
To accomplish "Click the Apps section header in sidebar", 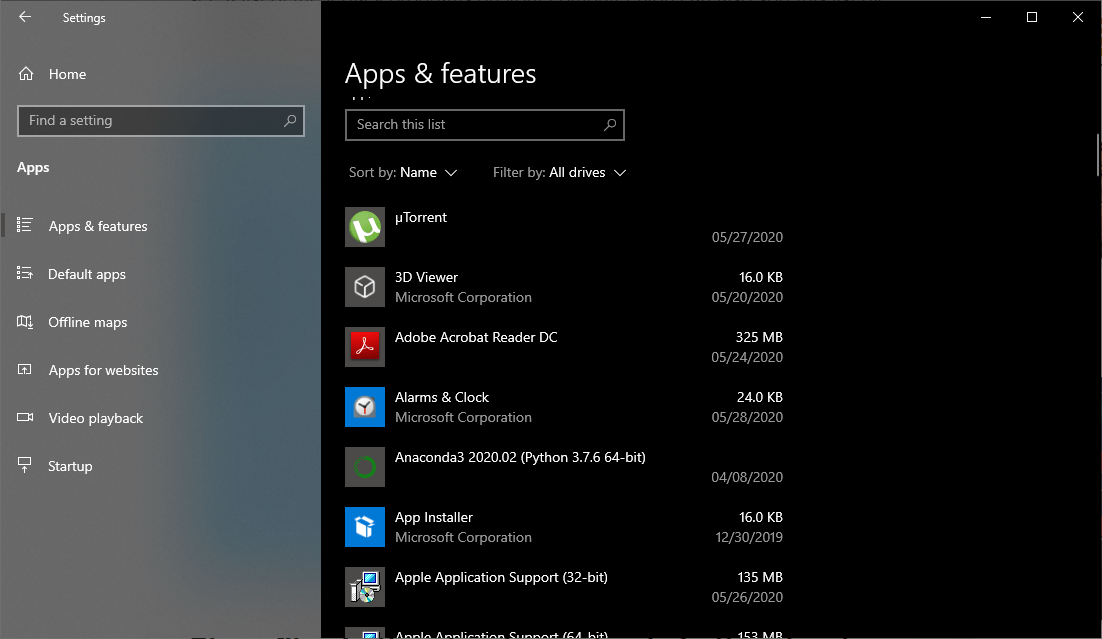I will pyautogui.click(x=33, y=167).
